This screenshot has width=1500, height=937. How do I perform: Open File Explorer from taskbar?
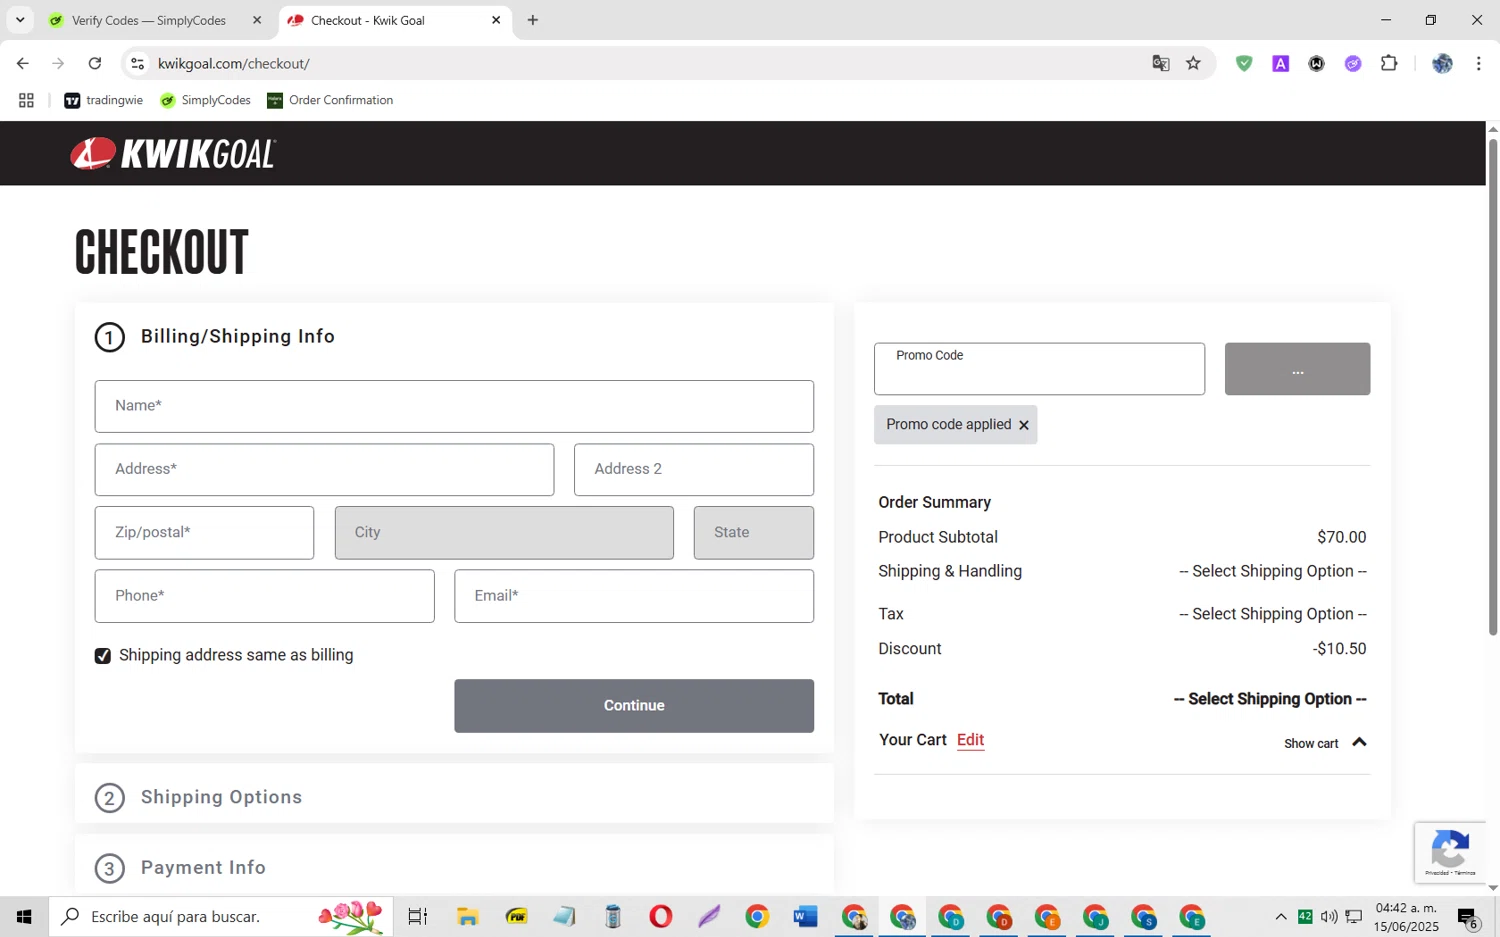tap(467, 916)
